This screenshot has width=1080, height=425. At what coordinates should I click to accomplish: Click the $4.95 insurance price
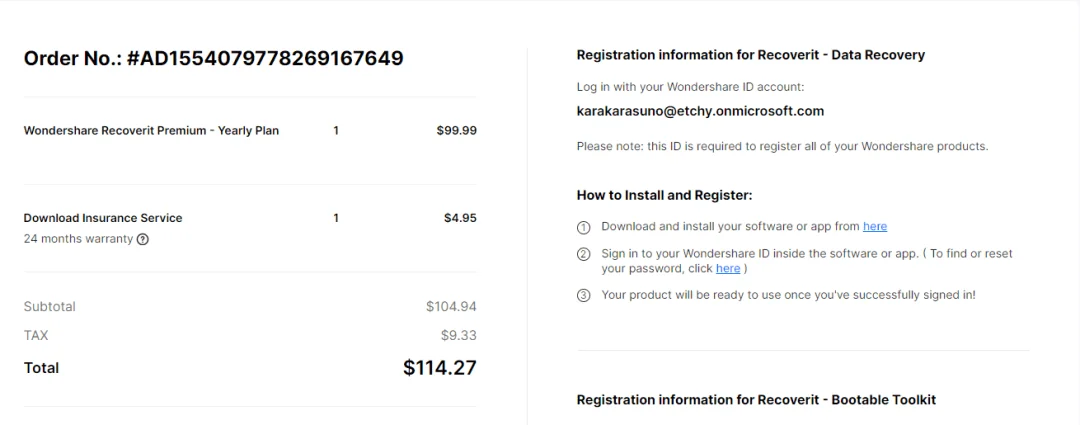coord(460,218)
